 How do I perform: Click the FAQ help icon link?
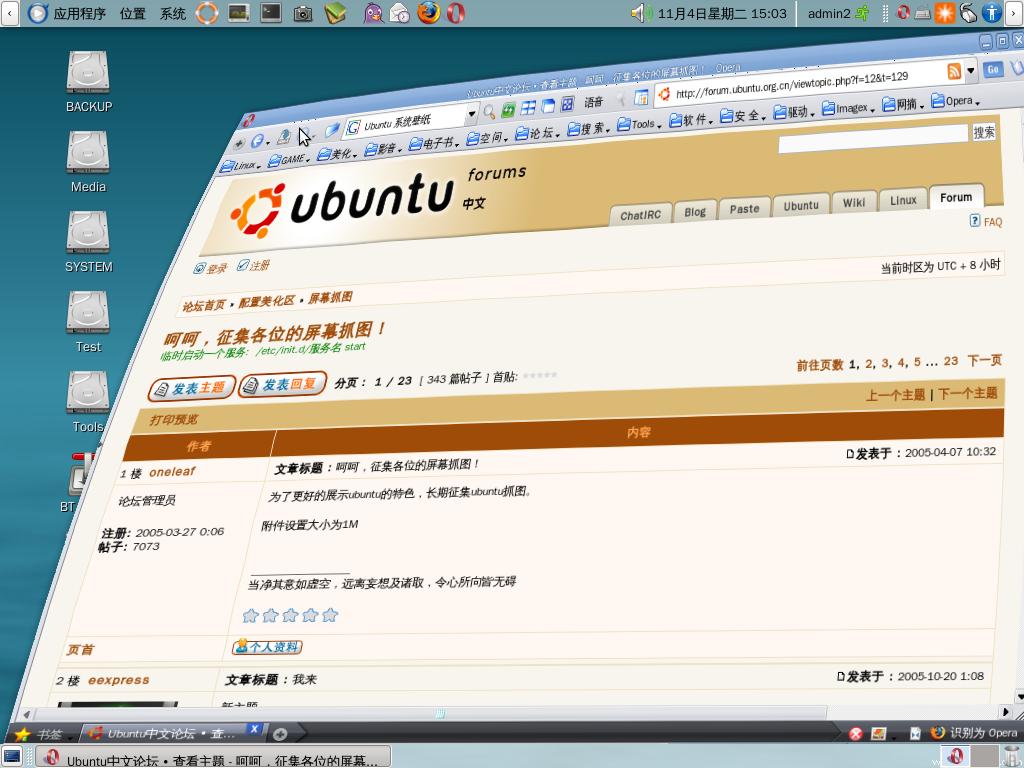(x=986, y=221)
